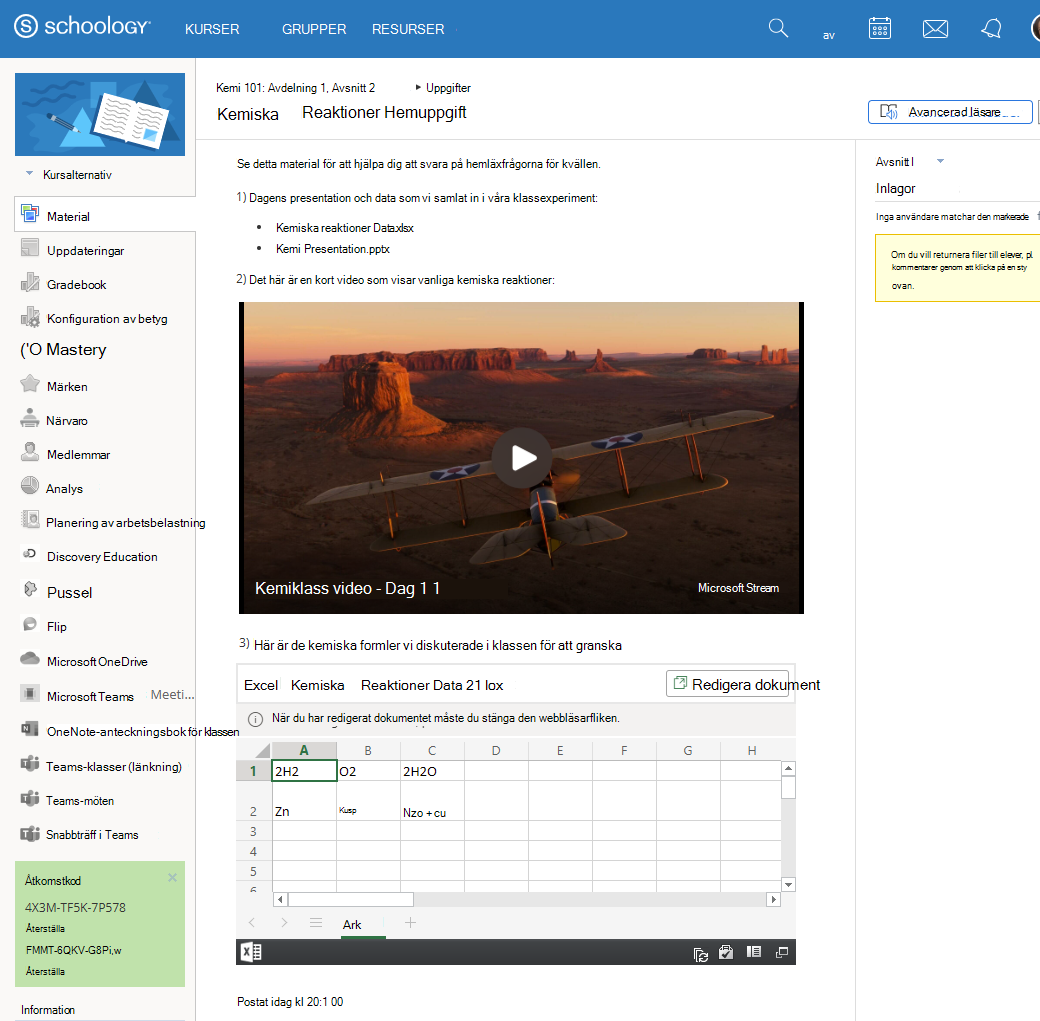This screenshot has height=1021, width=1040.
Task: Click the Material sidebar icon
Action: [30, 214]
